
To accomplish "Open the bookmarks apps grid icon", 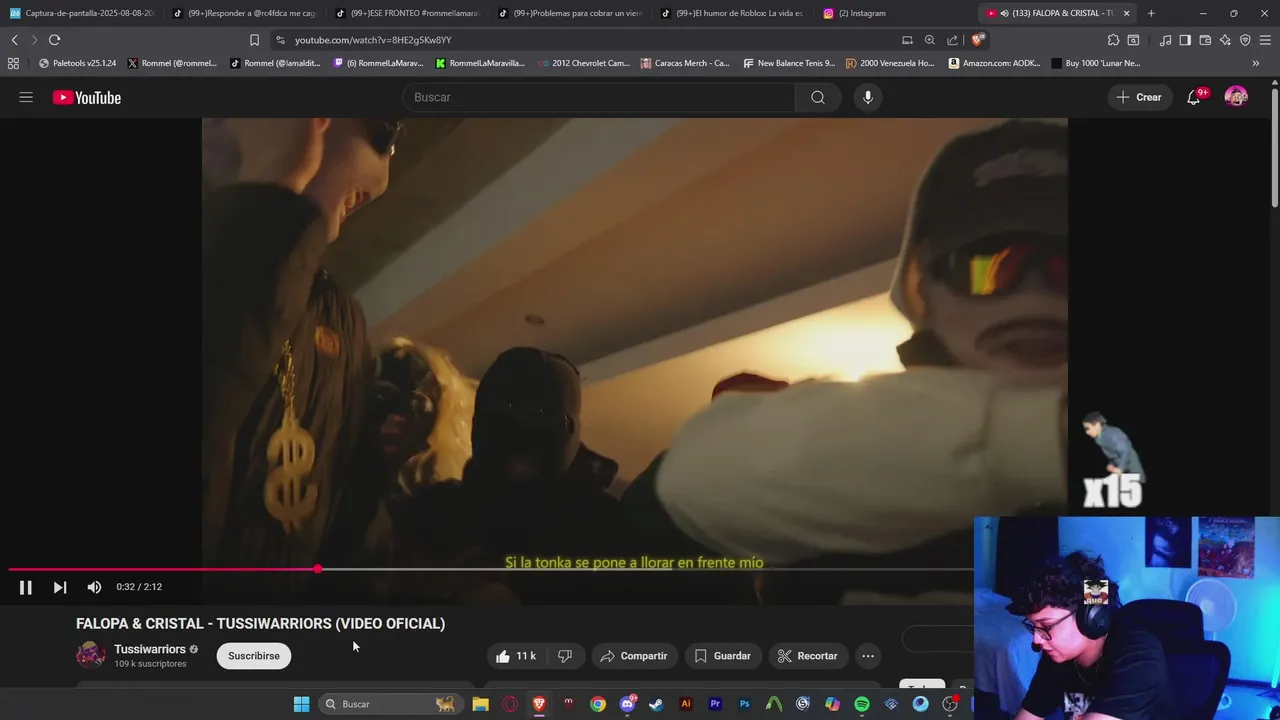I will [13, 63].
